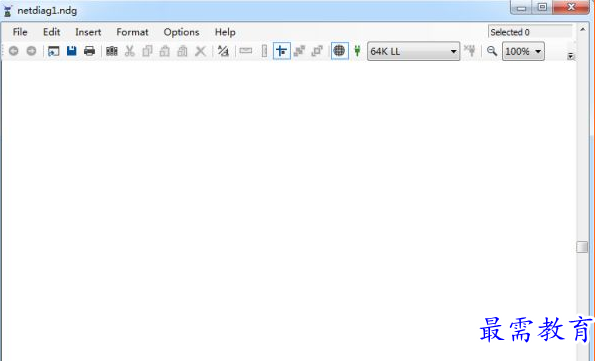Click the forward arrow toolbar icon
The image size is (601, 361).
[x=31, y=51]
